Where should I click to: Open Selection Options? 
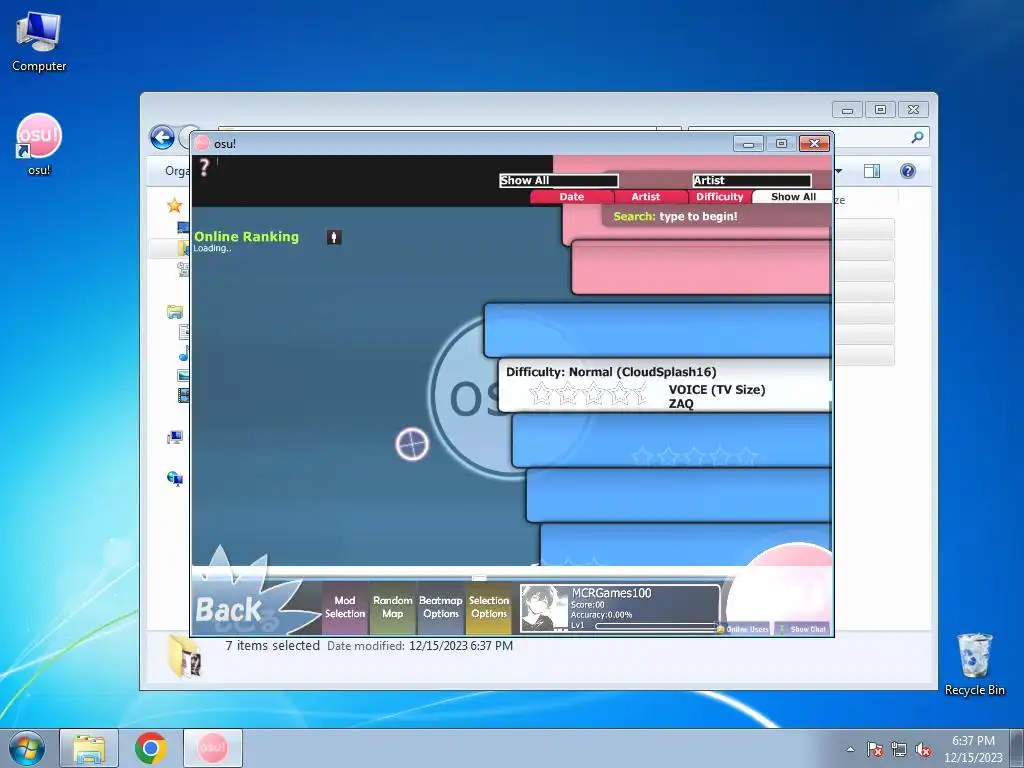point(488,607)
